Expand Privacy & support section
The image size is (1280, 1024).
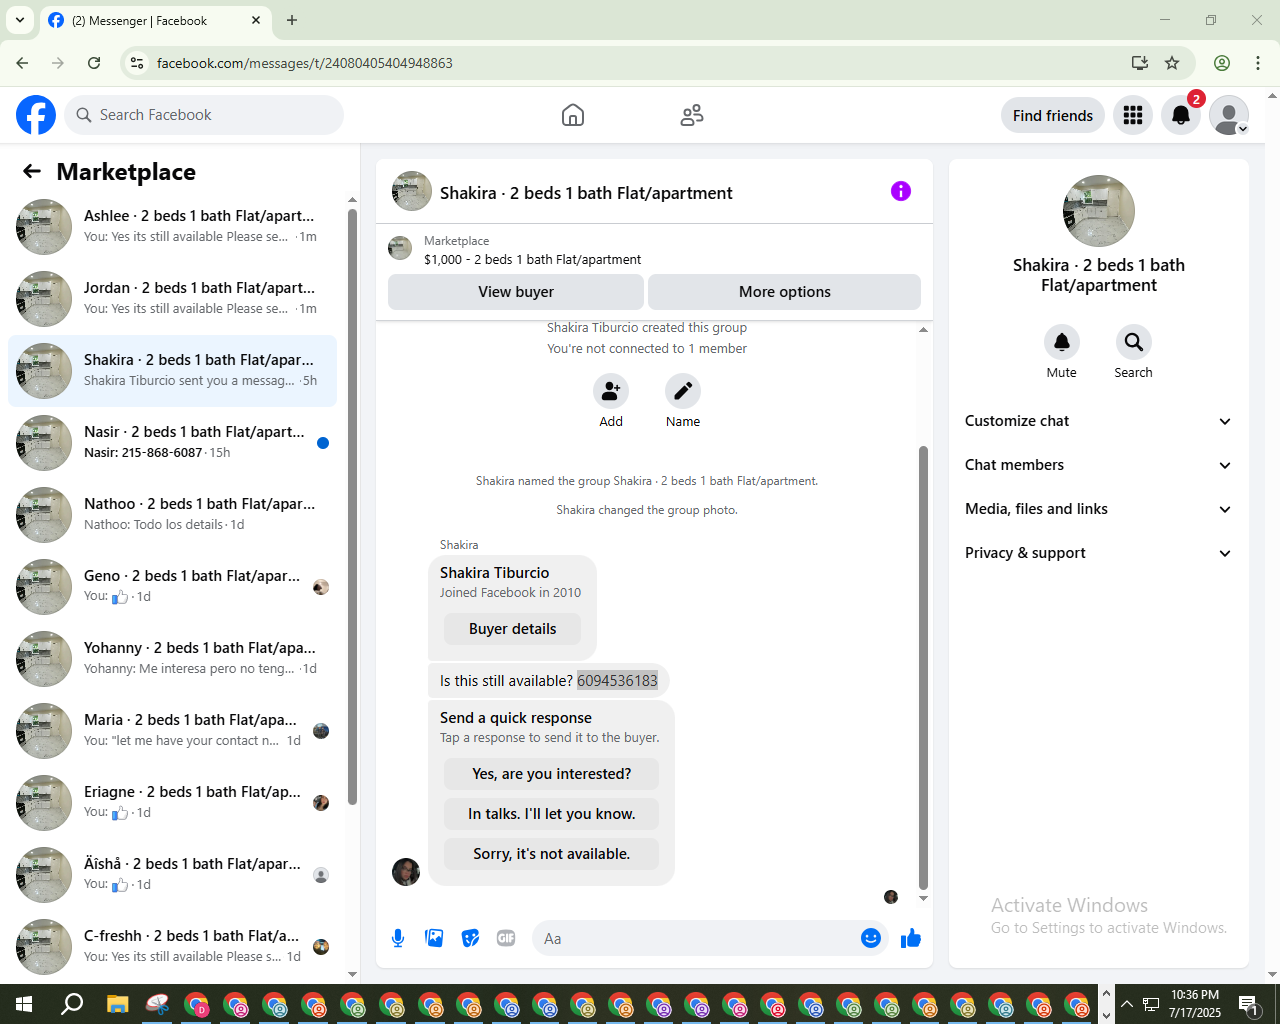click(1099, 553)
